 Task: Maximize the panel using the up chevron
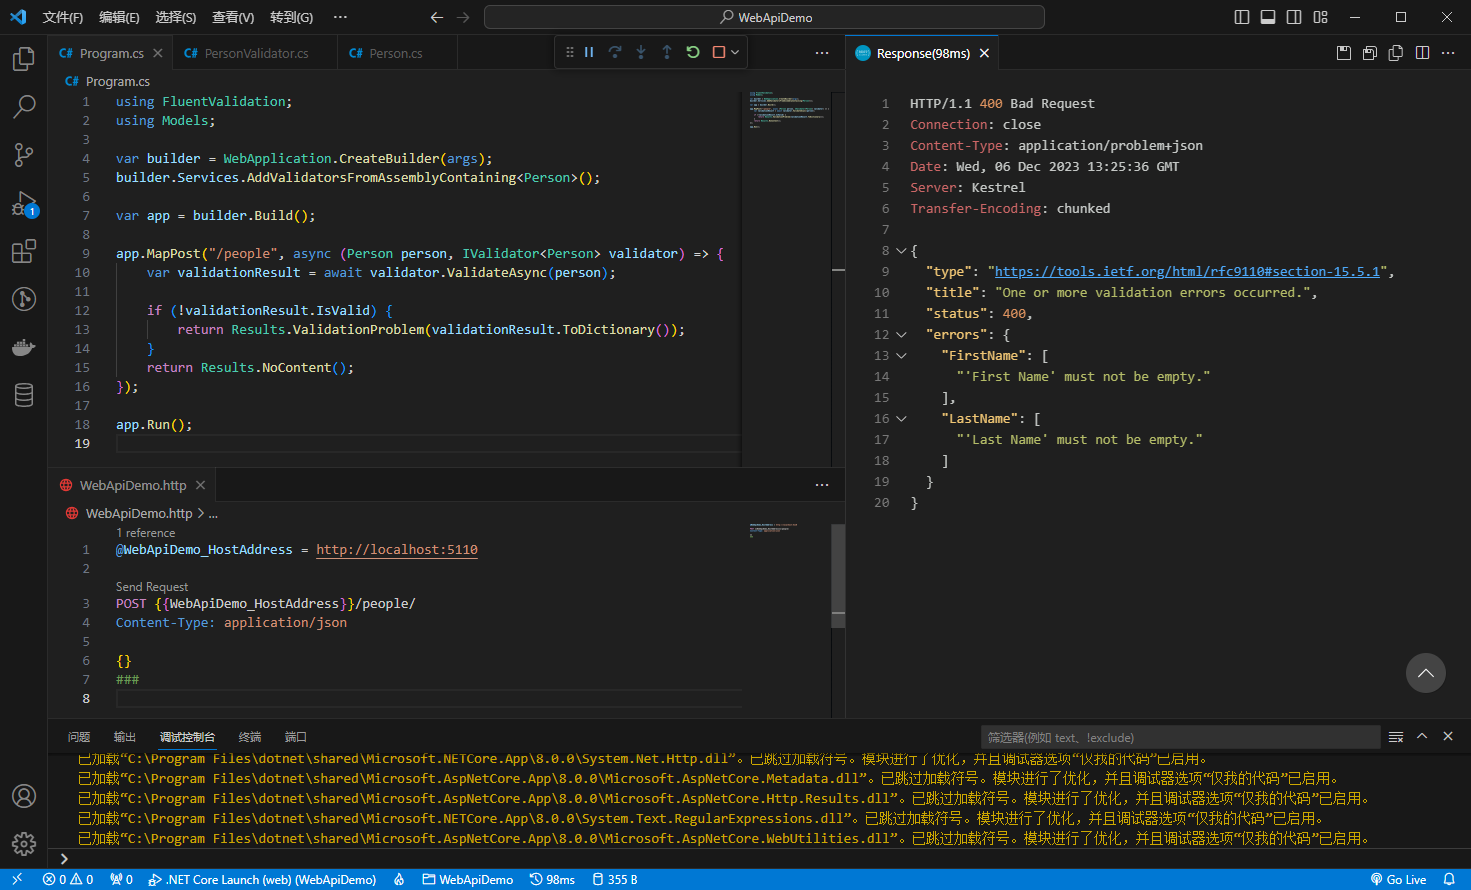point(1422,736)
